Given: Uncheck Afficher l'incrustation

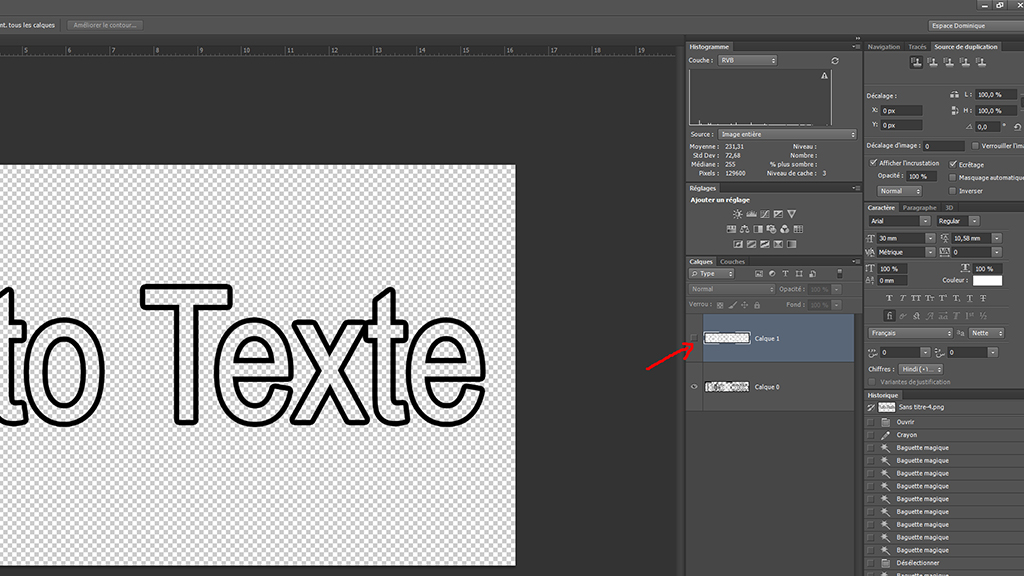Looking at the screenshot, I should pos(873,163).
